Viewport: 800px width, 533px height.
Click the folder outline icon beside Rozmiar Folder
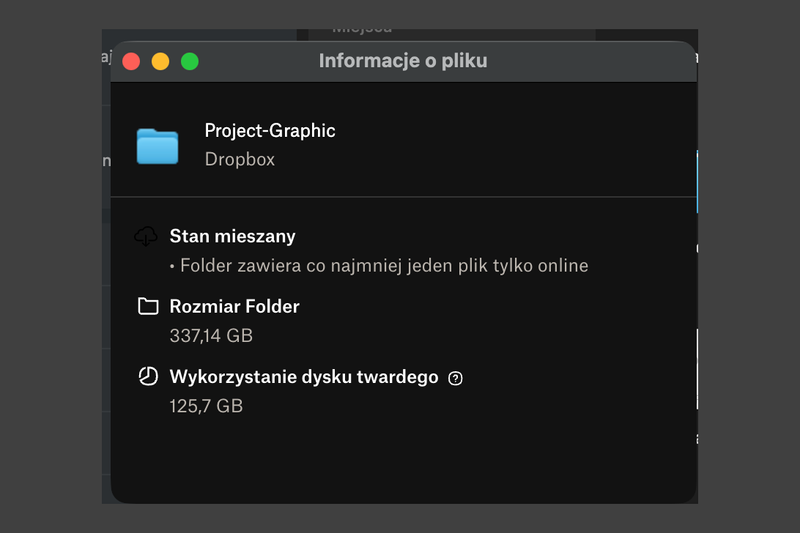(148, 307)
